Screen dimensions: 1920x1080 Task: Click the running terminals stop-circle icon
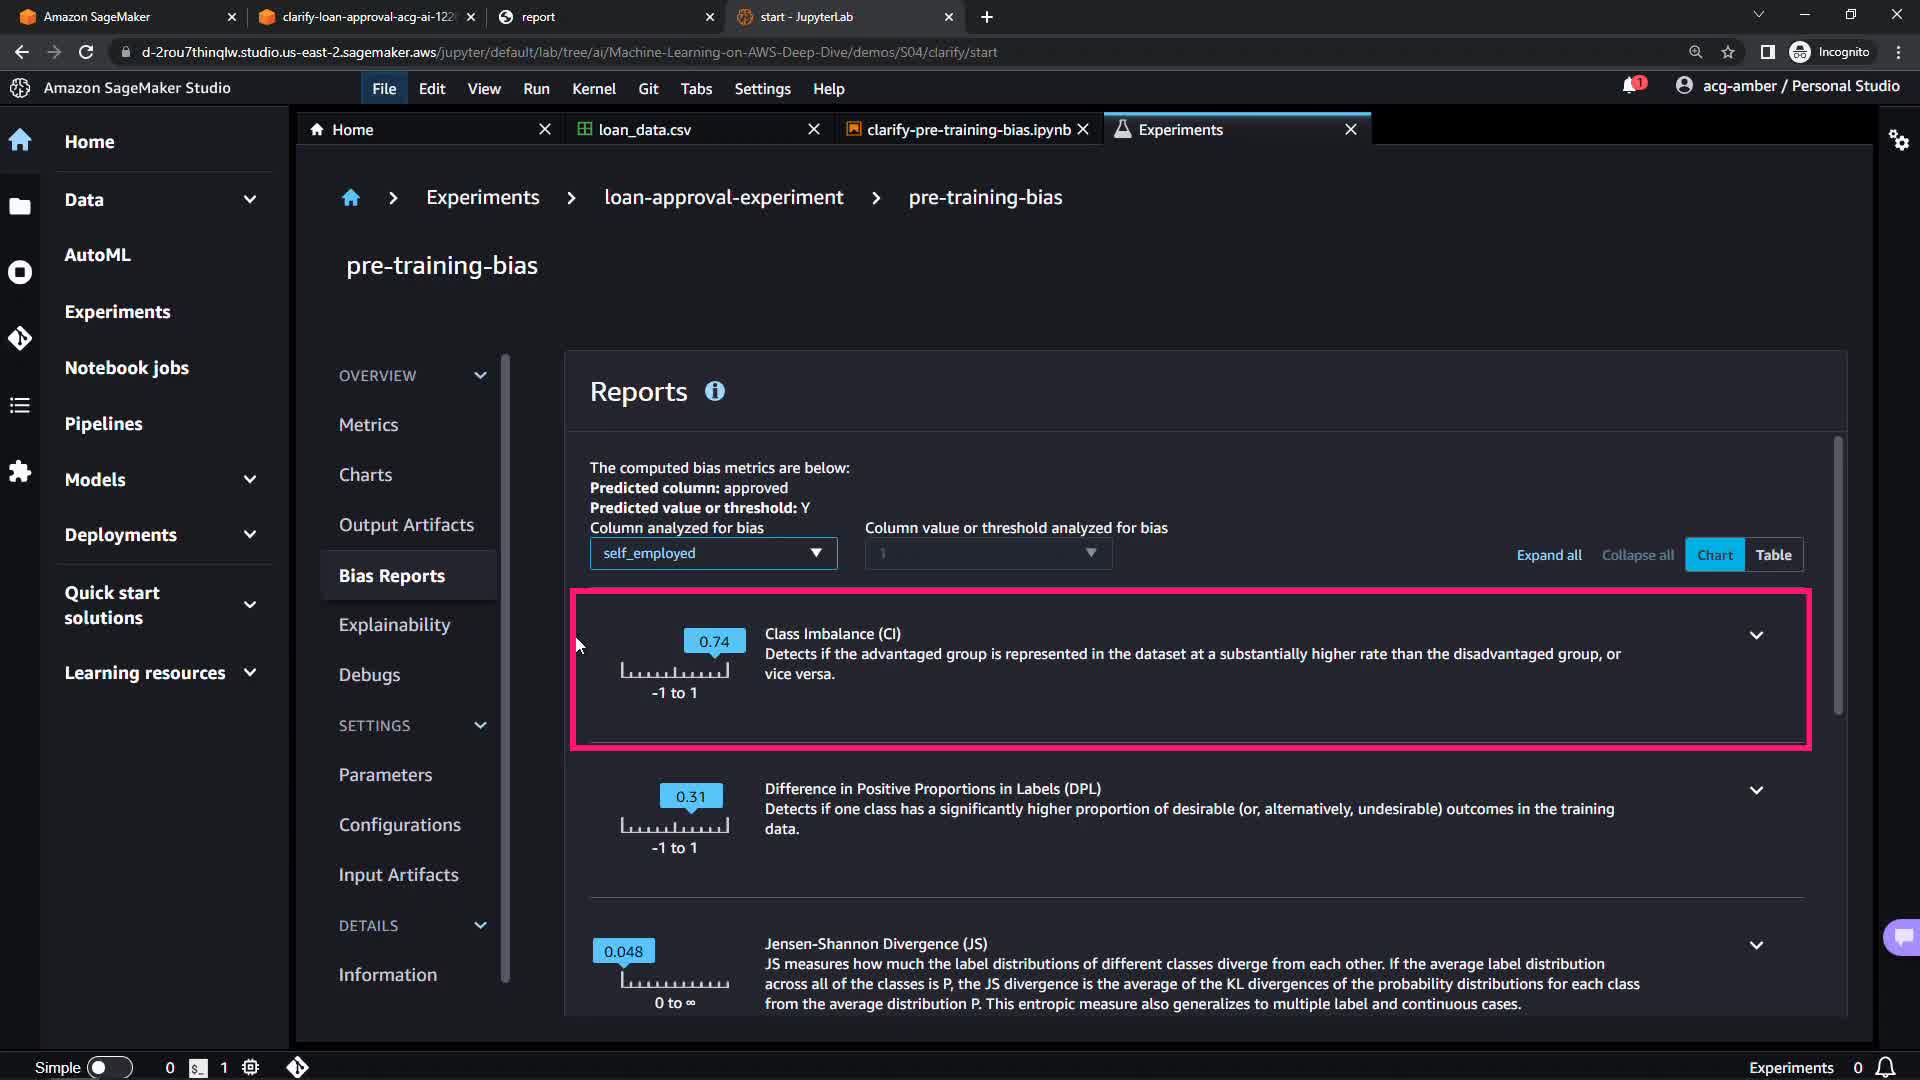pyautogui.click(x=20, y=272)
